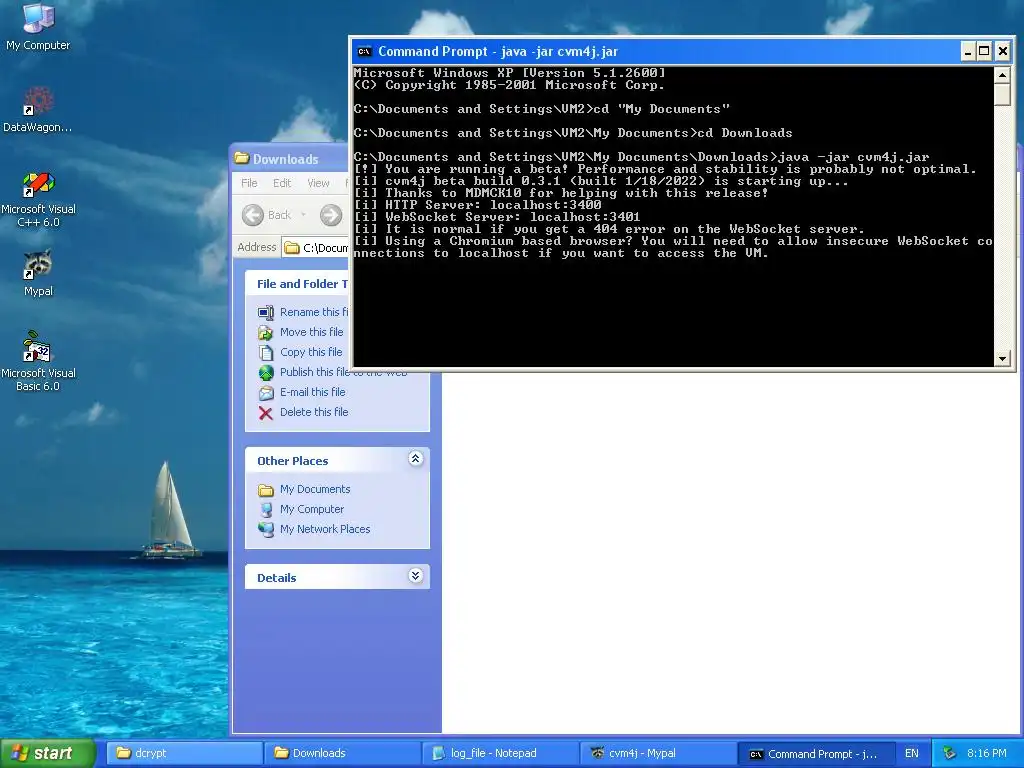This screenshot has width=1024, height=768.
Task: Minimize the Command Prompt window
Action: click(968, 52)
